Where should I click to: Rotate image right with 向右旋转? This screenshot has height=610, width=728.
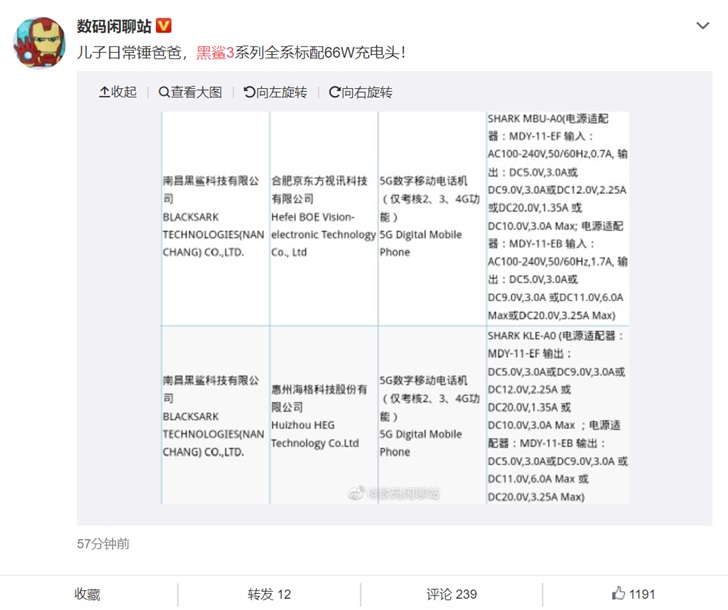click(x=360, y=92)
